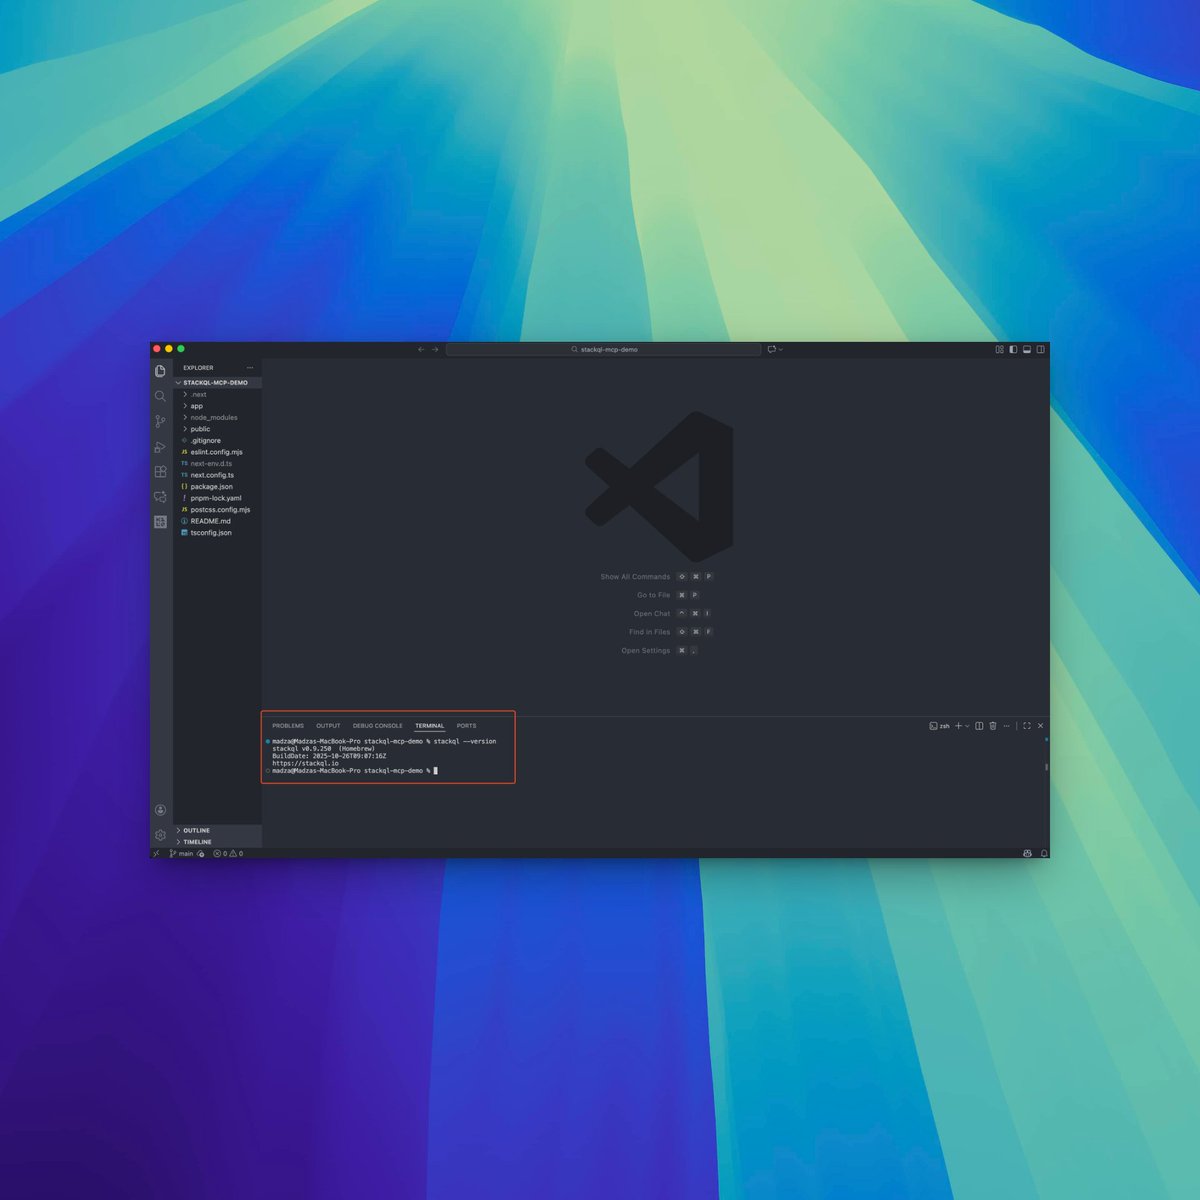Split the terminal

[x=979, y=726]
